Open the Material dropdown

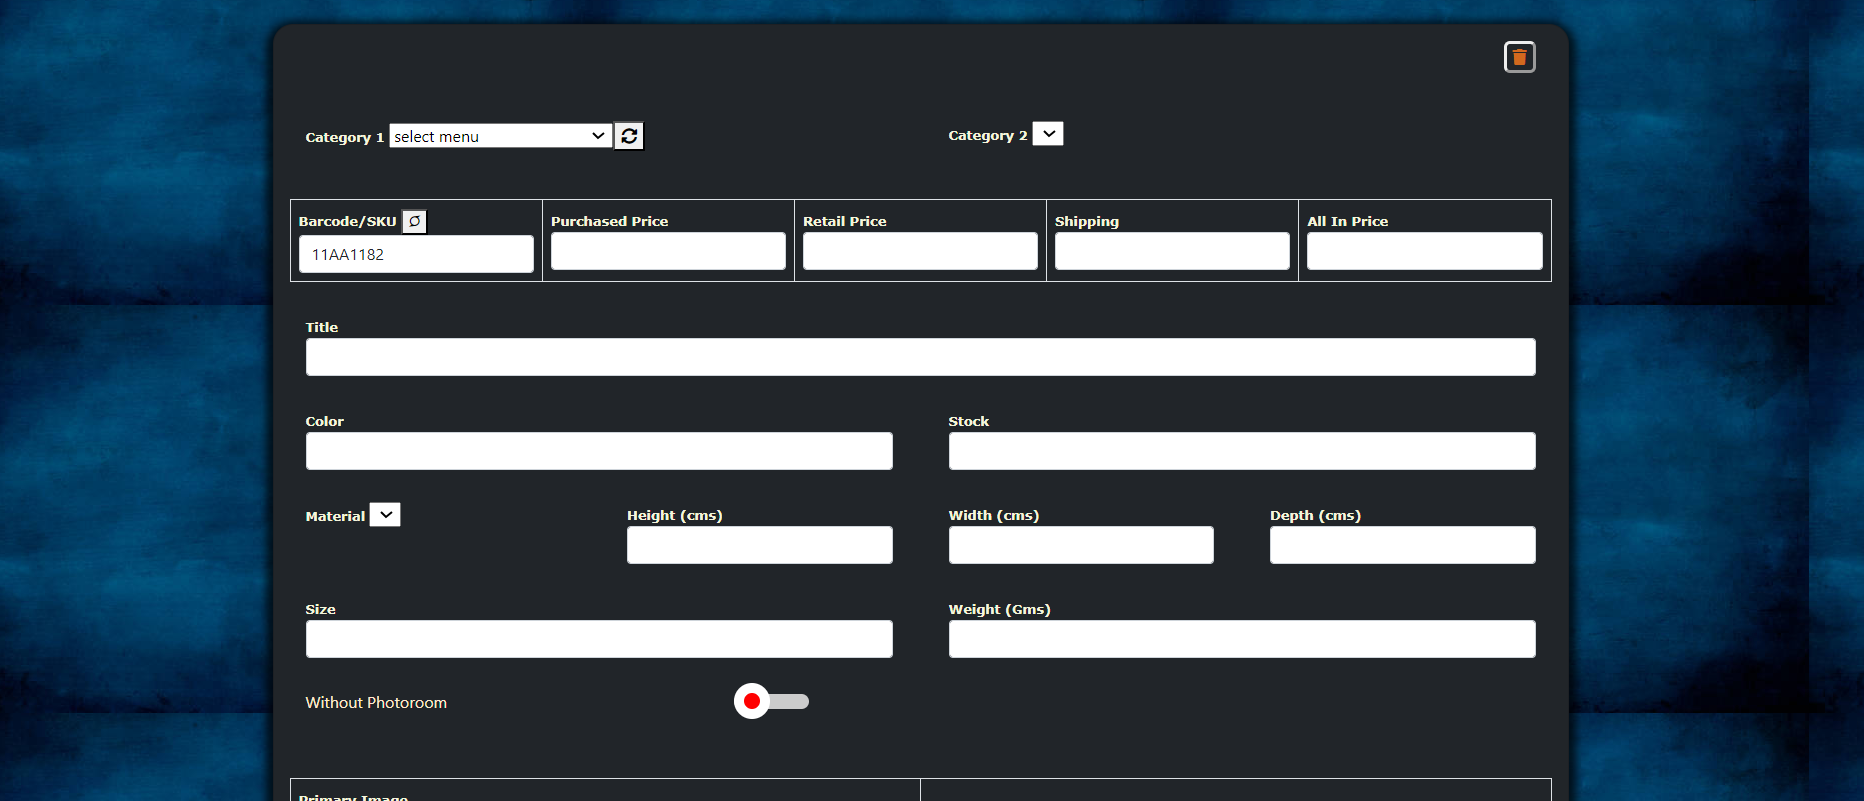[385, 515]
